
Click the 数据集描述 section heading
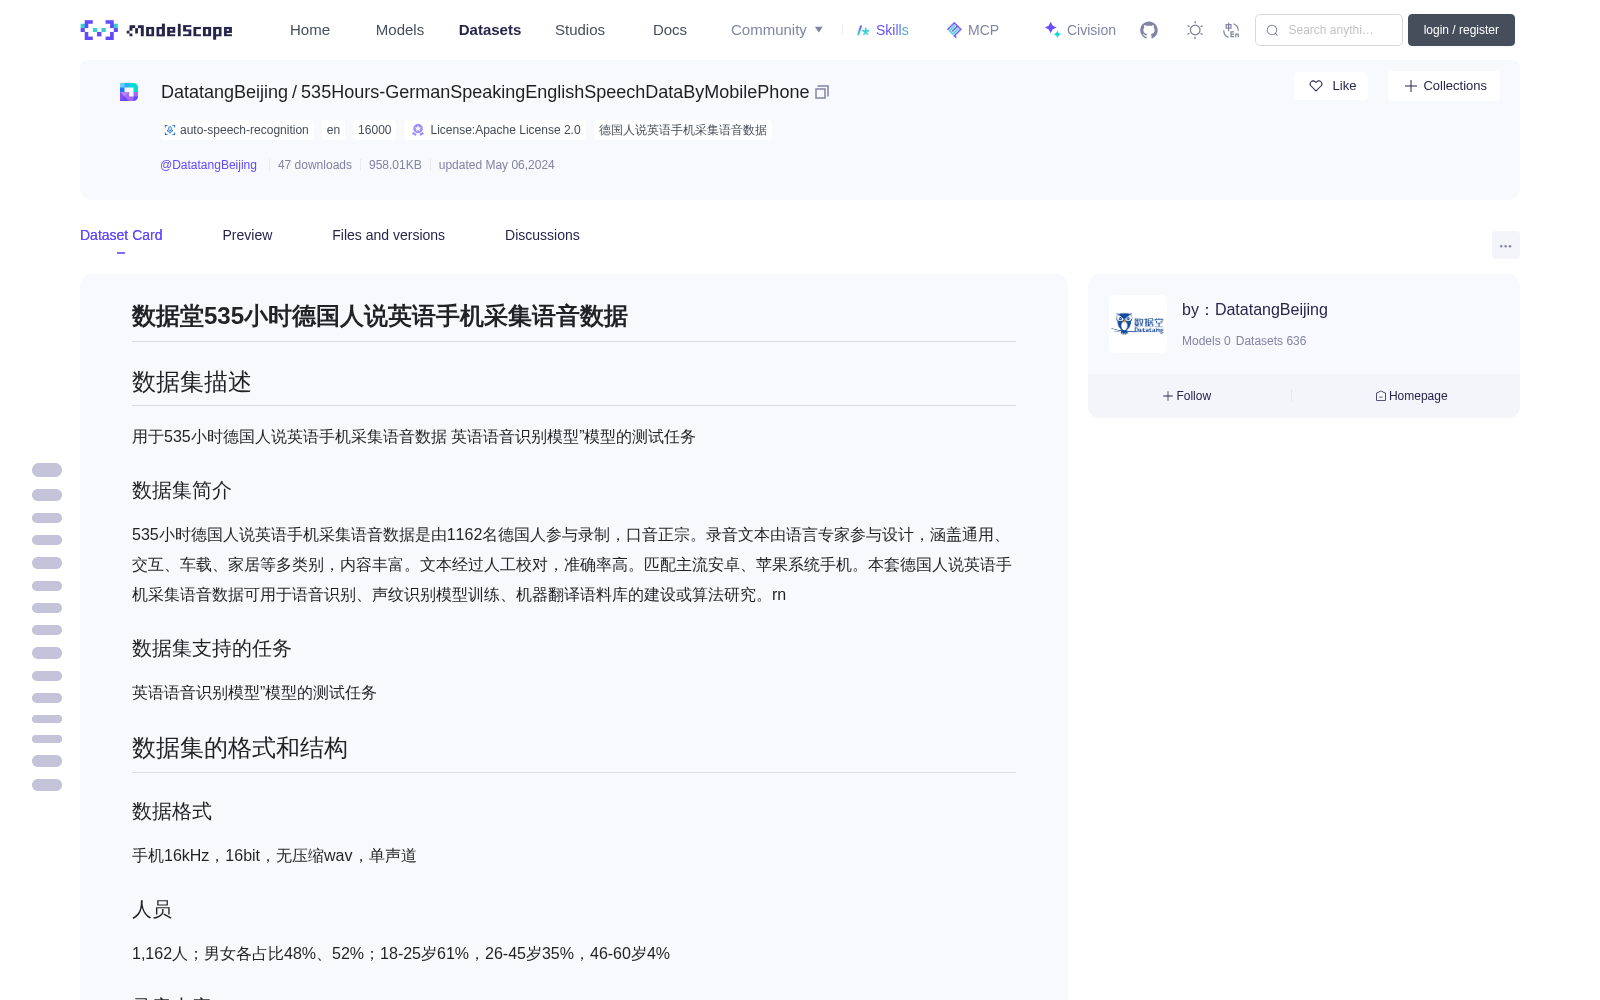pyautogui.click(x=192, y=382)
